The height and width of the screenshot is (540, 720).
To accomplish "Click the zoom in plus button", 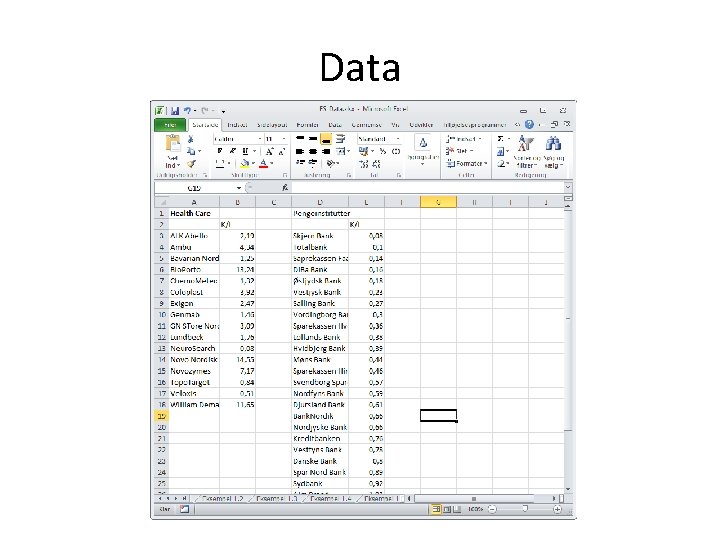I will pyautogui.click(x=557, y=509).
